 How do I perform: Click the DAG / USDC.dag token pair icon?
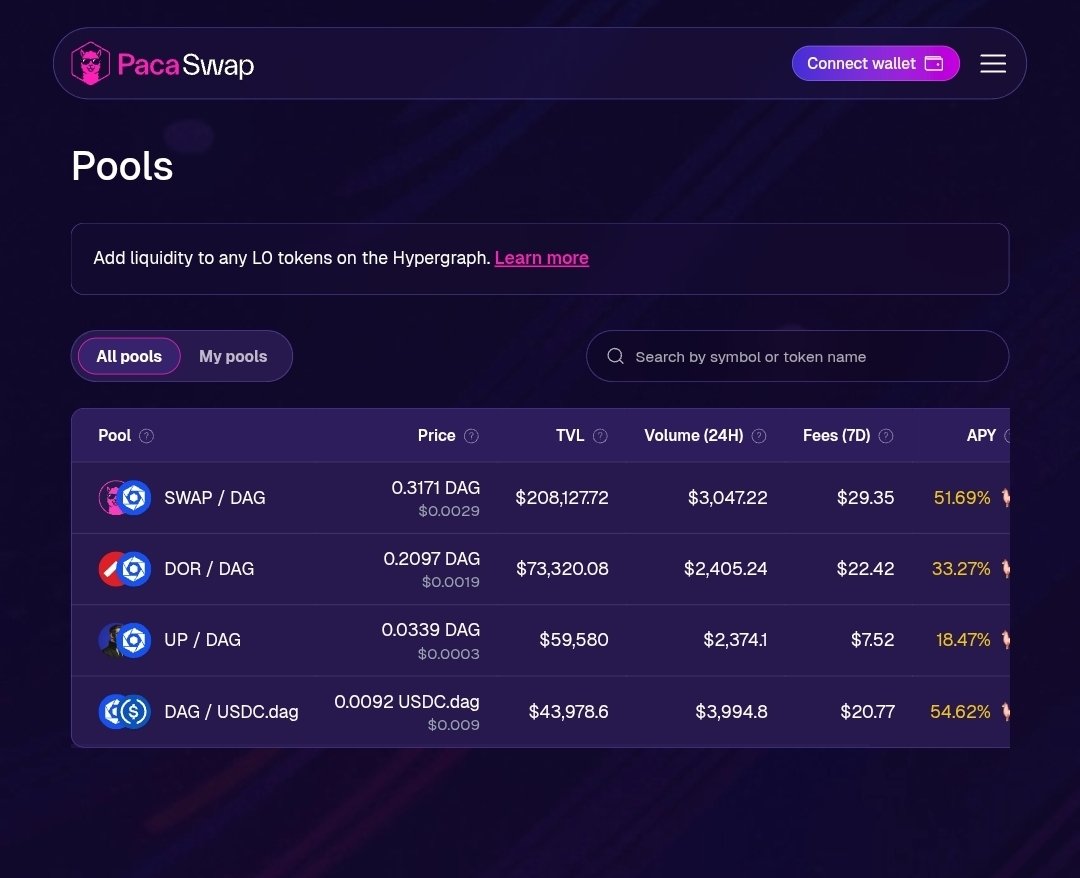(125, 711)
